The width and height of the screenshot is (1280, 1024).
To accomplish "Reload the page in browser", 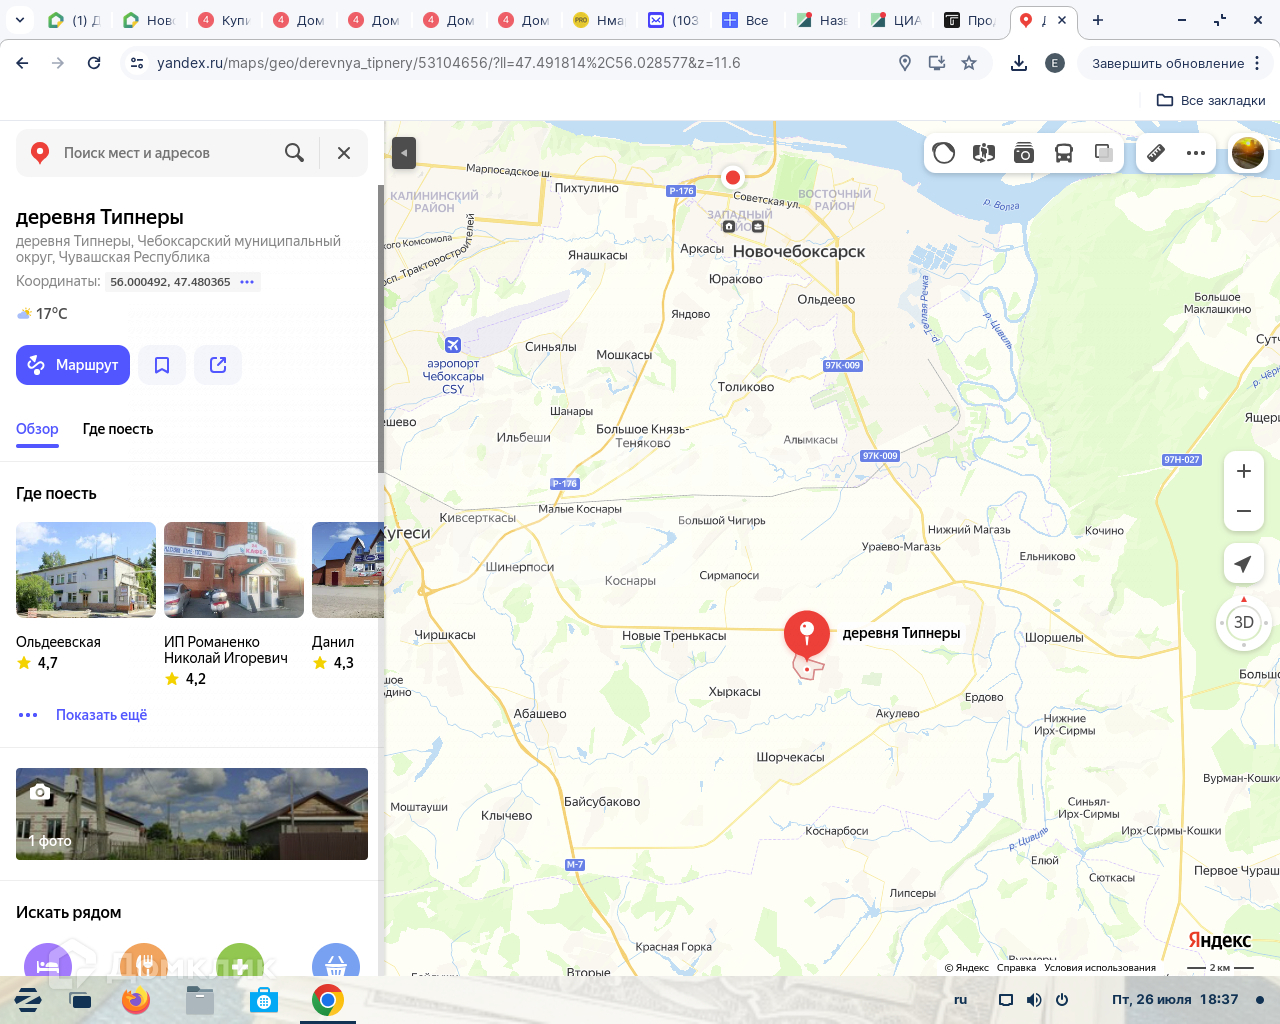I will (x=94, y=63).
